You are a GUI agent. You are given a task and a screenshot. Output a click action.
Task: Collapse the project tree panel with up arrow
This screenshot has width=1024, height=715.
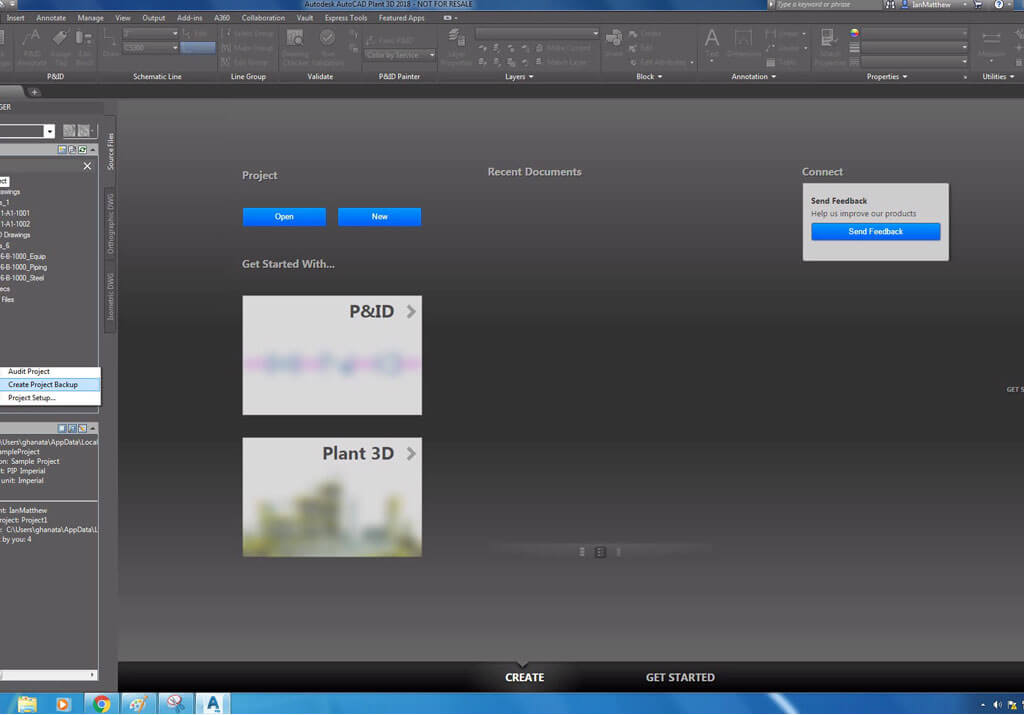click(93, 150)
